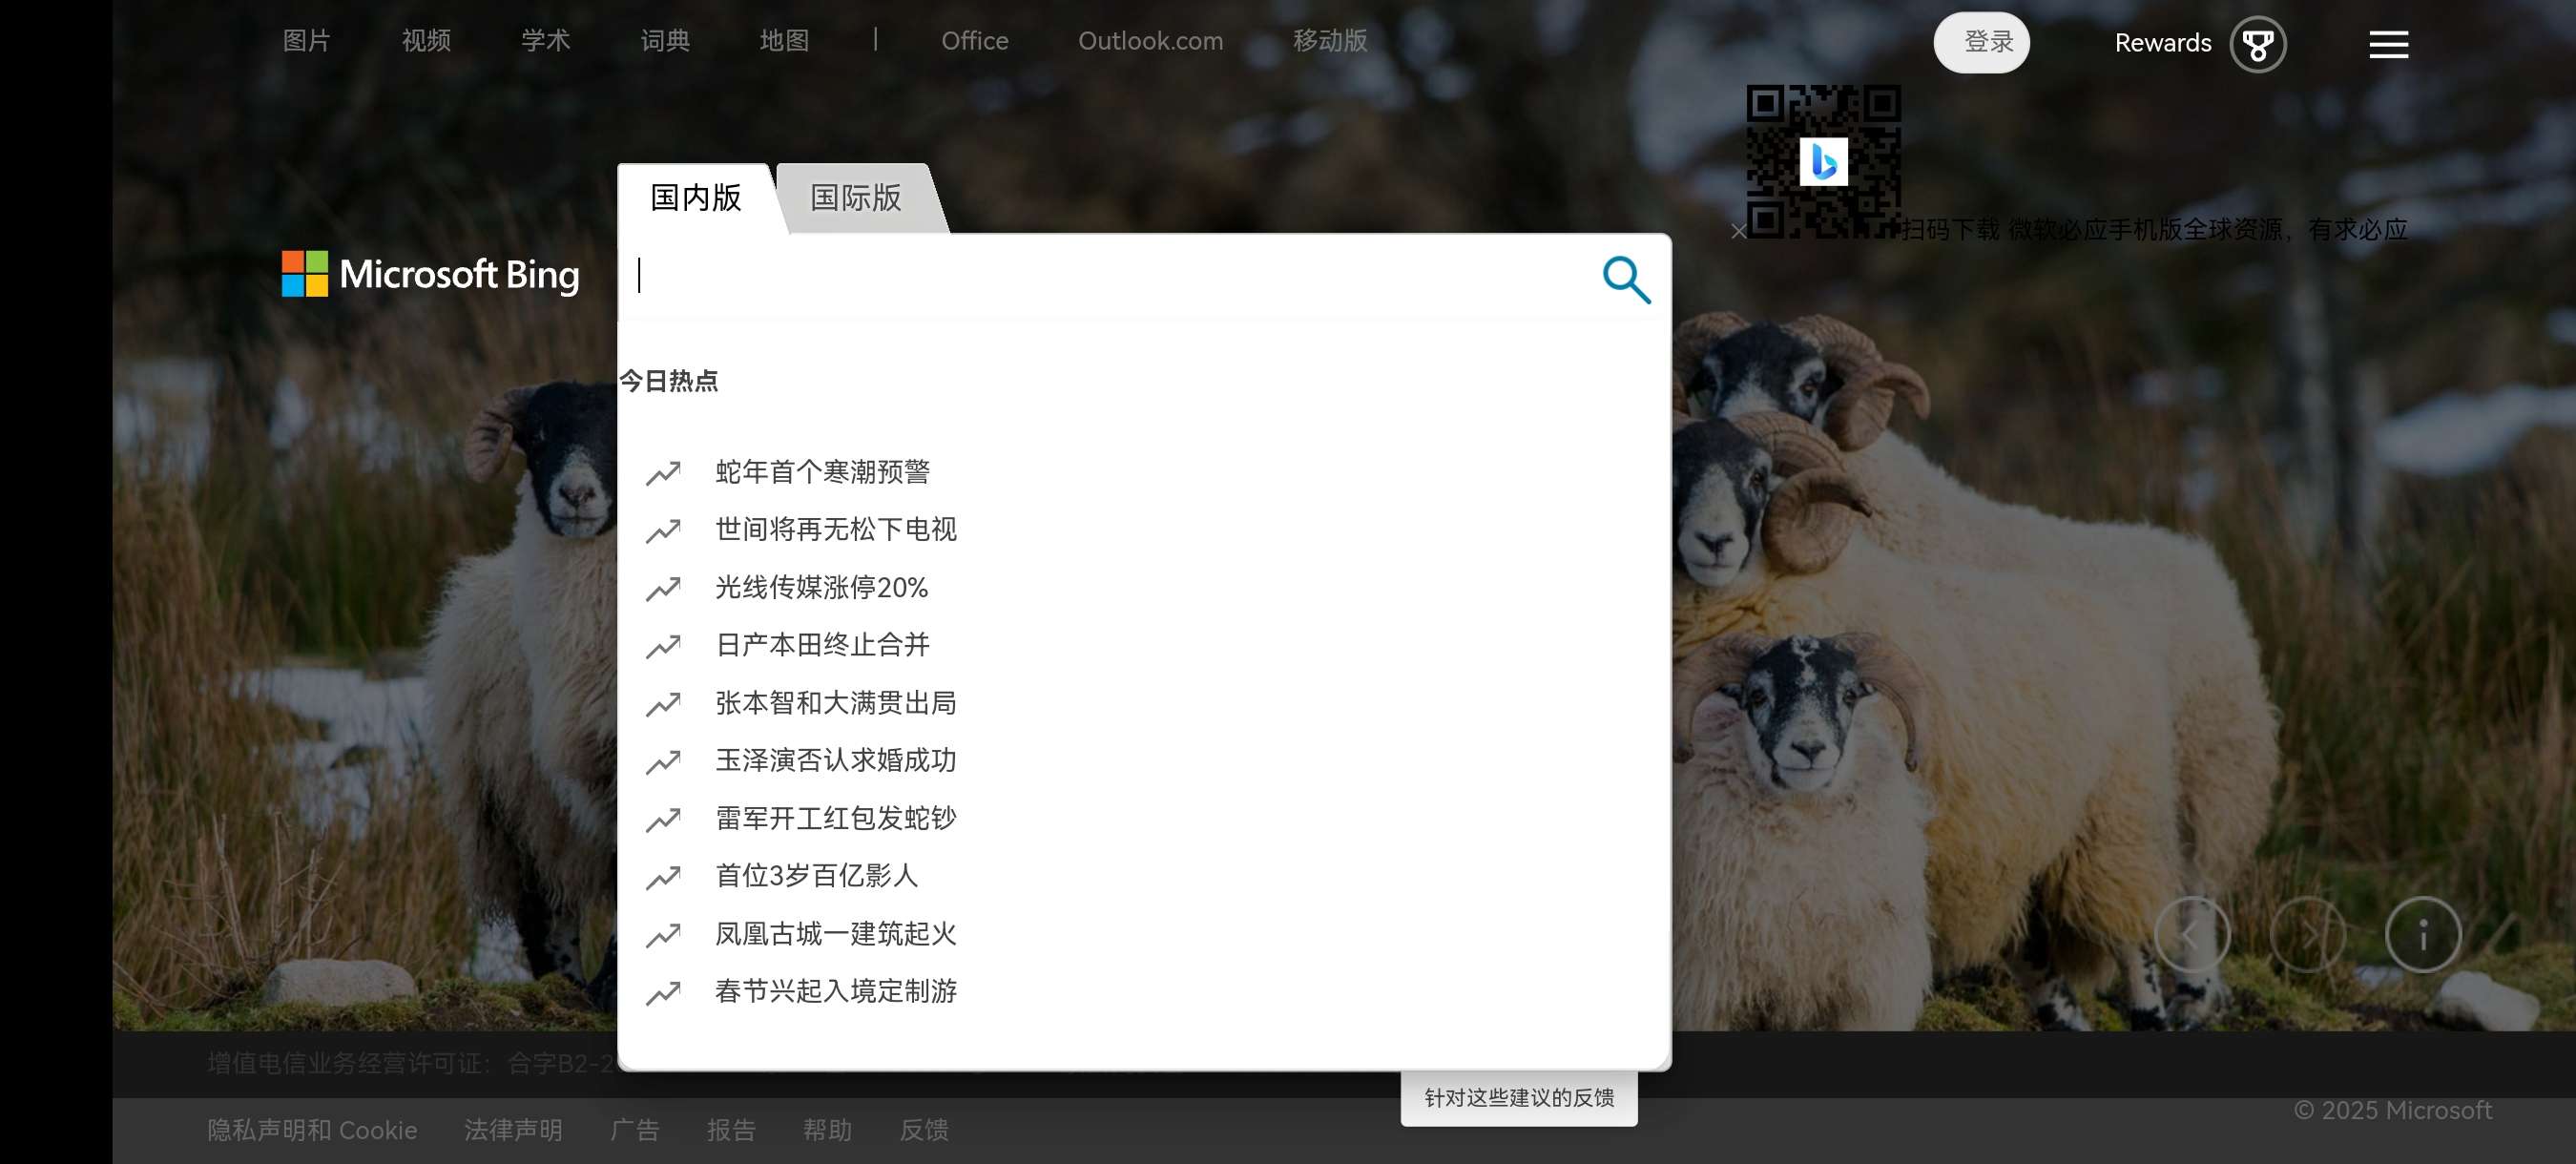2576x1164 pixels.
Task: Click the Outlook.com link
Action: [x=1150, y=41]
